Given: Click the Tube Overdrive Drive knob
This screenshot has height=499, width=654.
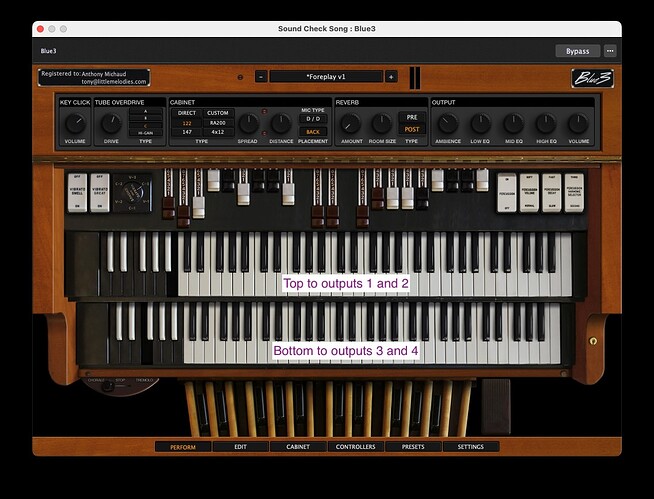Looking at the screenshot, I should (x=111, y=123).
